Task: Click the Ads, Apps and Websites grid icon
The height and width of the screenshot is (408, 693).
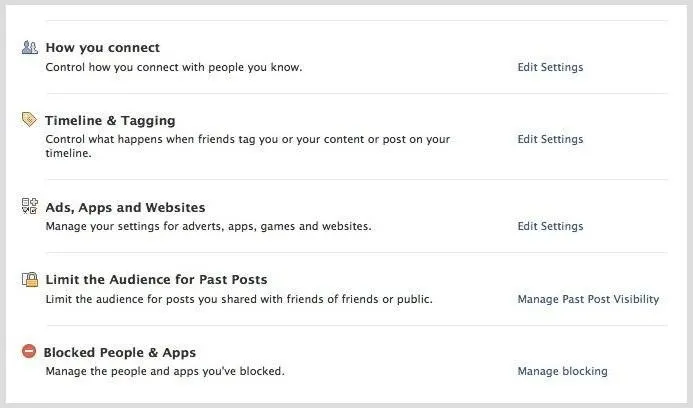Action: pyautogui.click(x=30, y=206)
